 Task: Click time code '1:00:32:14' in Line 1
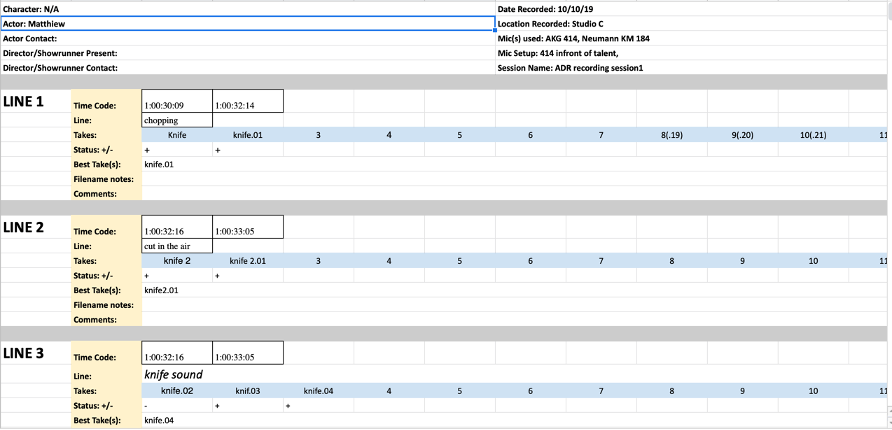[248, 101]
